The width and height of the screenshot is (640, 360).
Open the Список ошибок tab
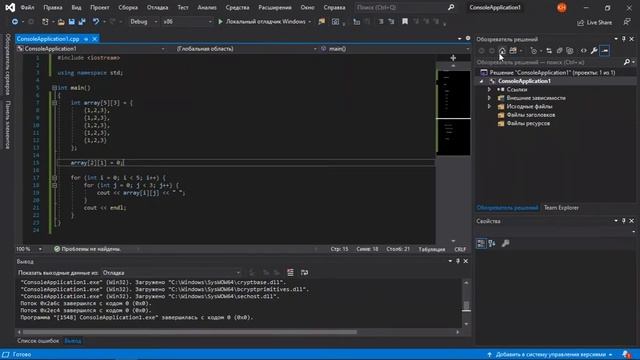click(38, 341)
